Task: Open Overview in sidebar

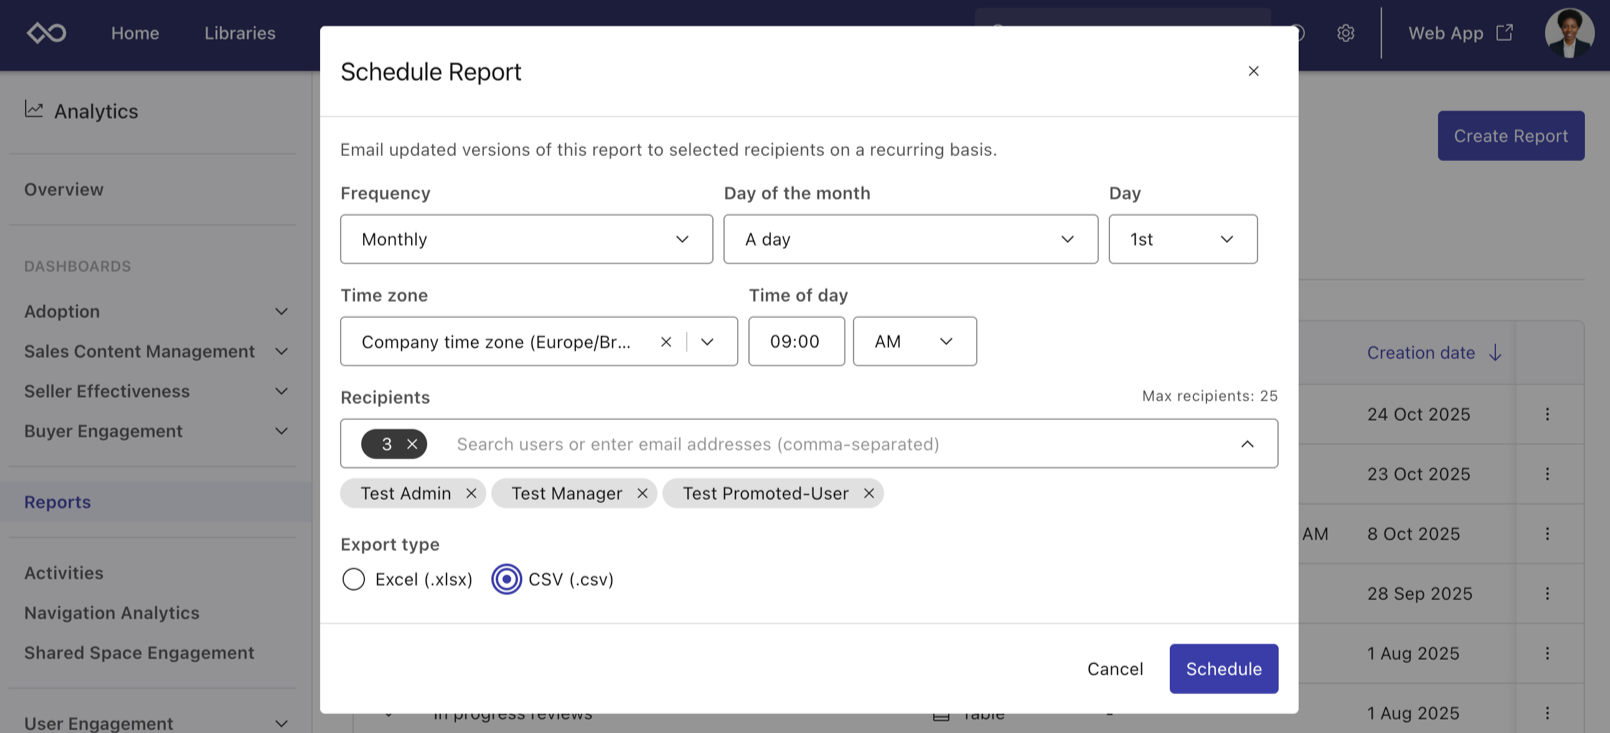Action: (x=64, y=189)
